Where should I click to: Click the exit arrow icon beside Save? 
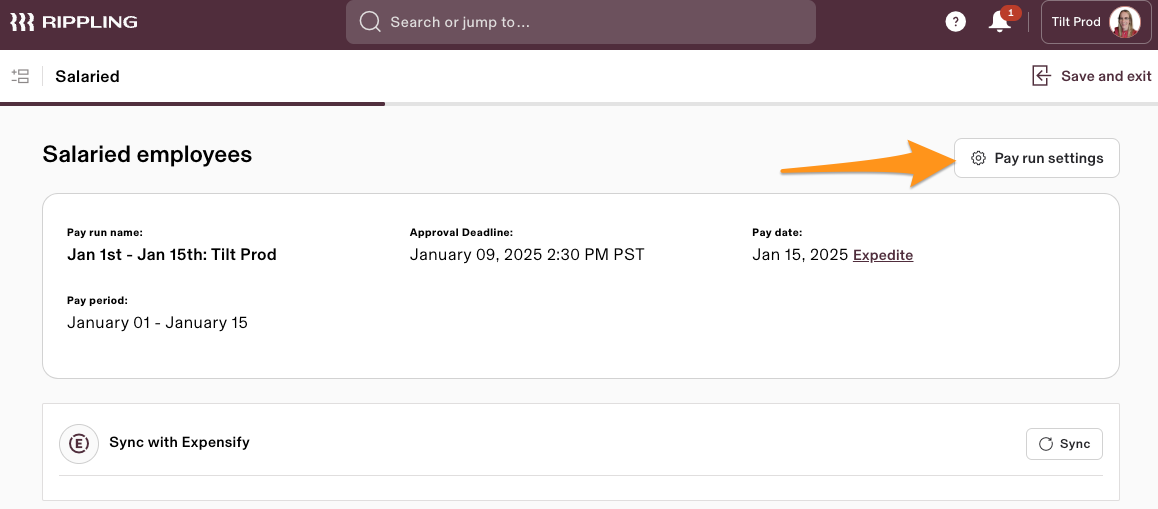click(x=1041, y=76)
